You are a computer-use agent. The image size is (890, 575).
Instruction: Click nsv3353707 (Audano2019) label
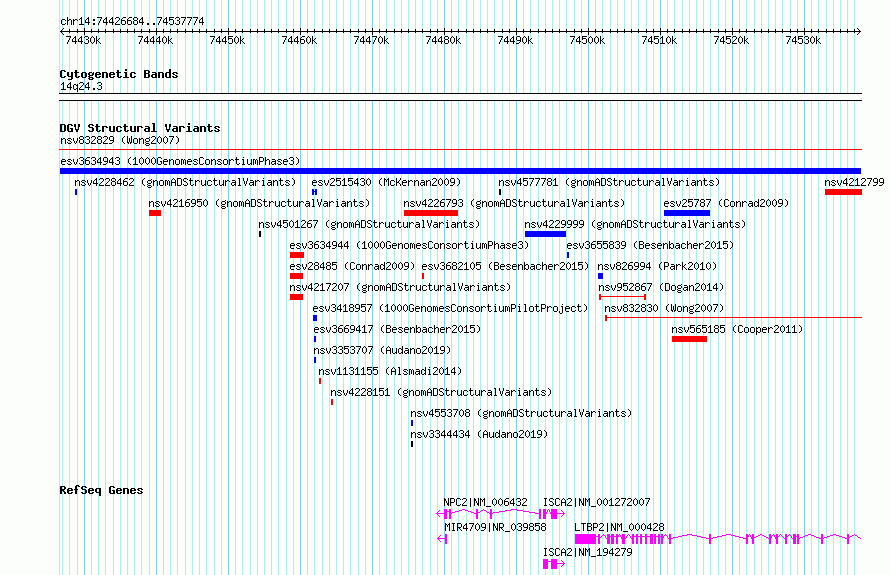pyautogui.click(x=382, y=350)
